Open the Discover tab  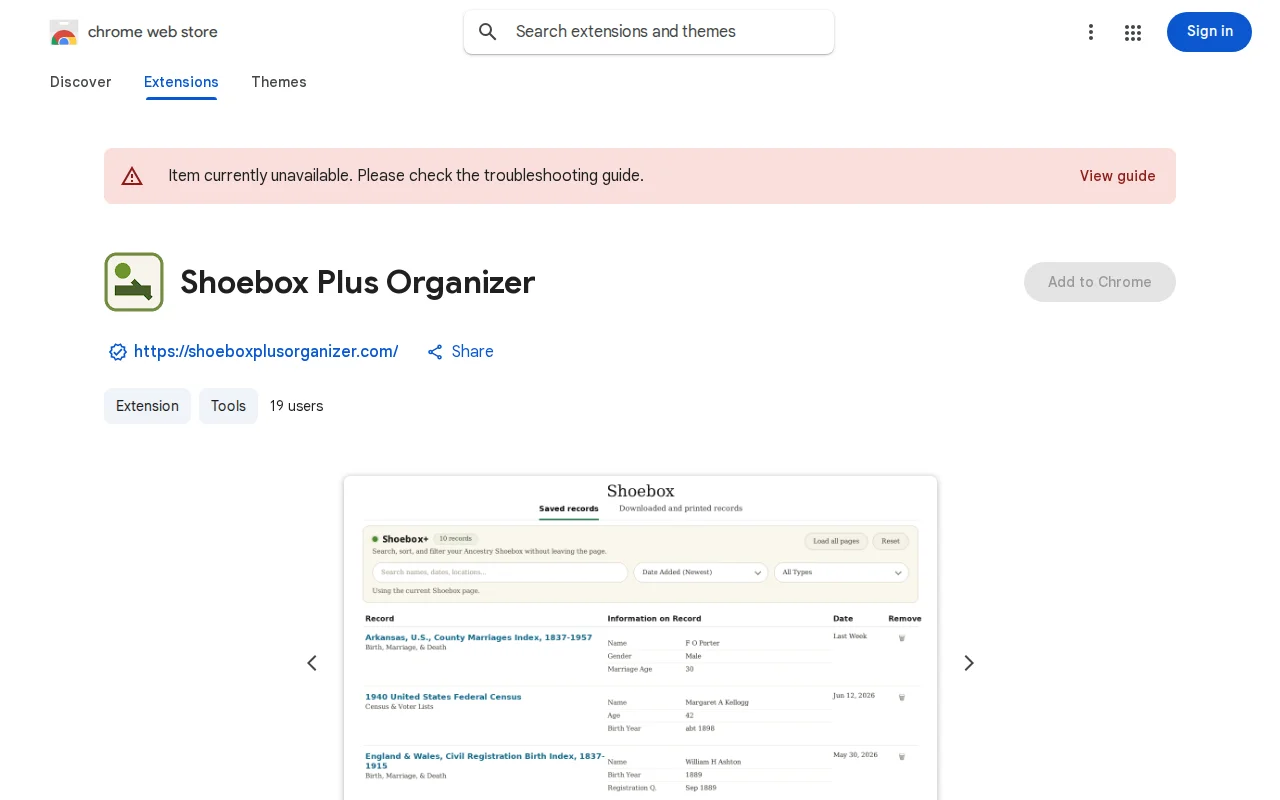point(81,82)
